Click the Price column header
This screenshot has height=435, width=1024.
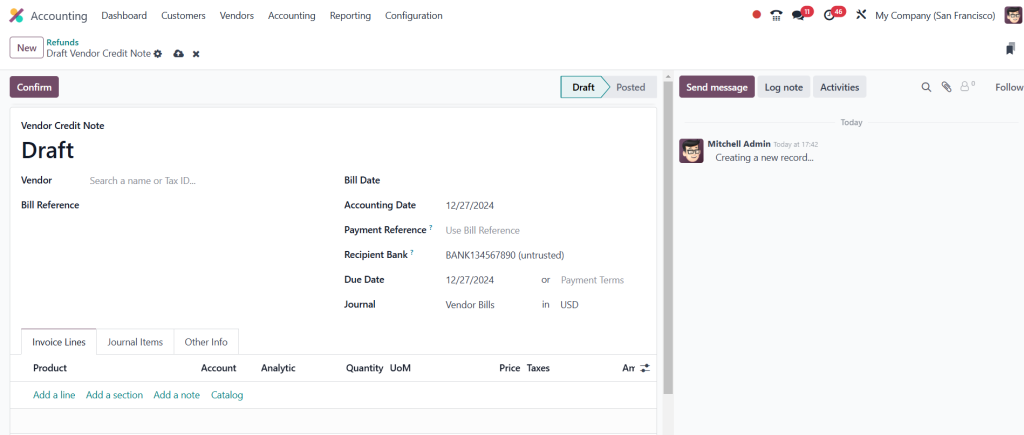509,368
